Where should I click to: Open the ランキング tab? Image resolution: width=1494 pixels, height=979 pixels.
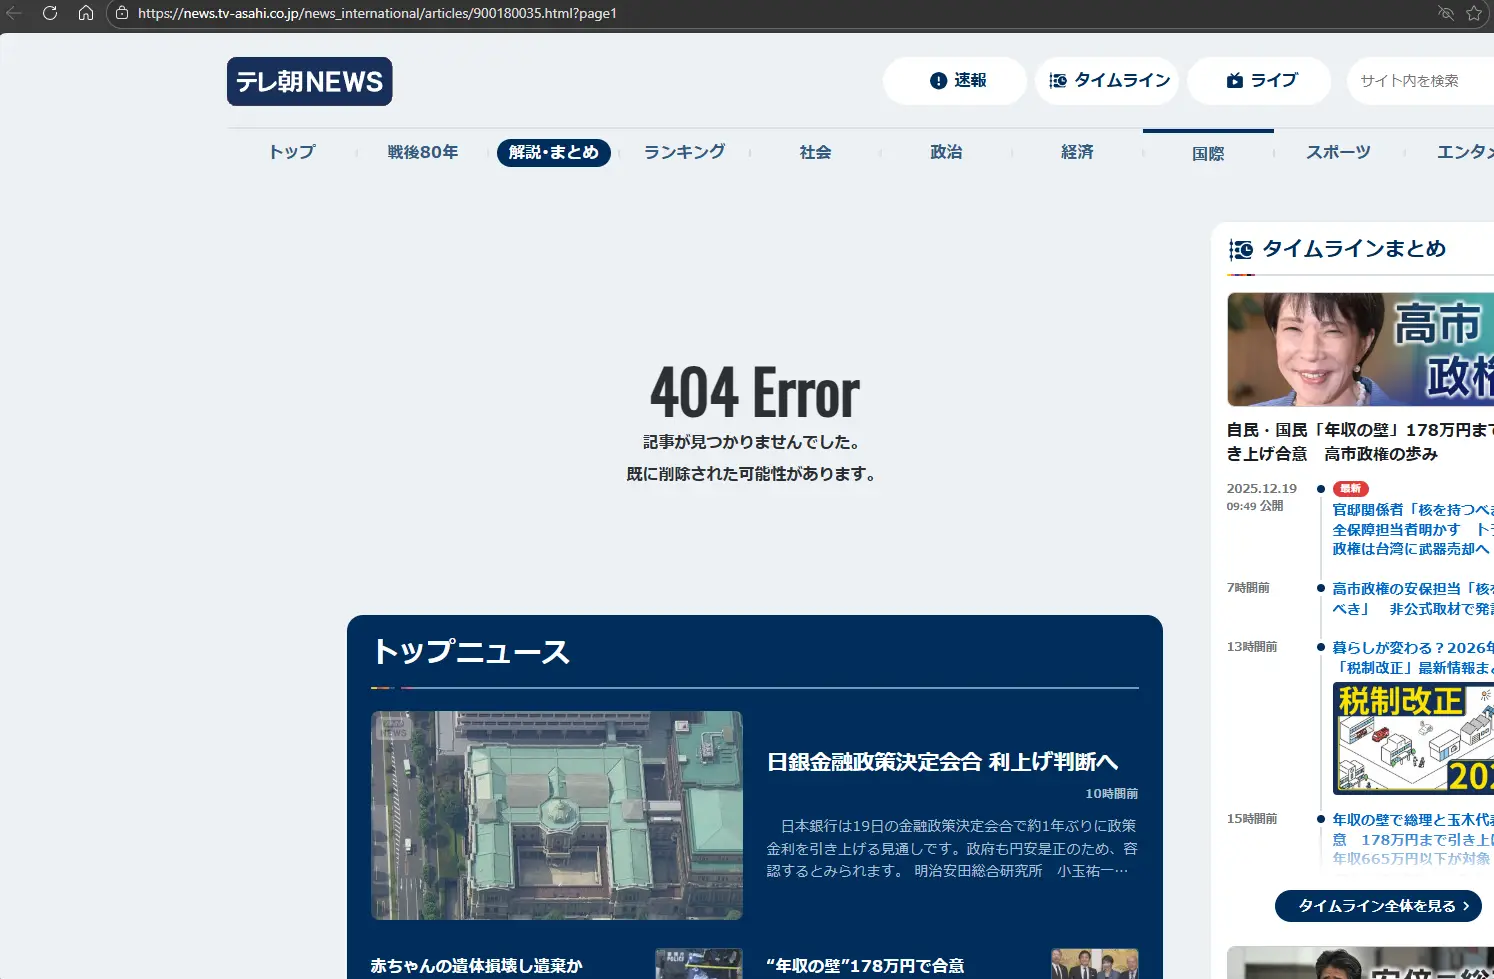pos(684,152)
